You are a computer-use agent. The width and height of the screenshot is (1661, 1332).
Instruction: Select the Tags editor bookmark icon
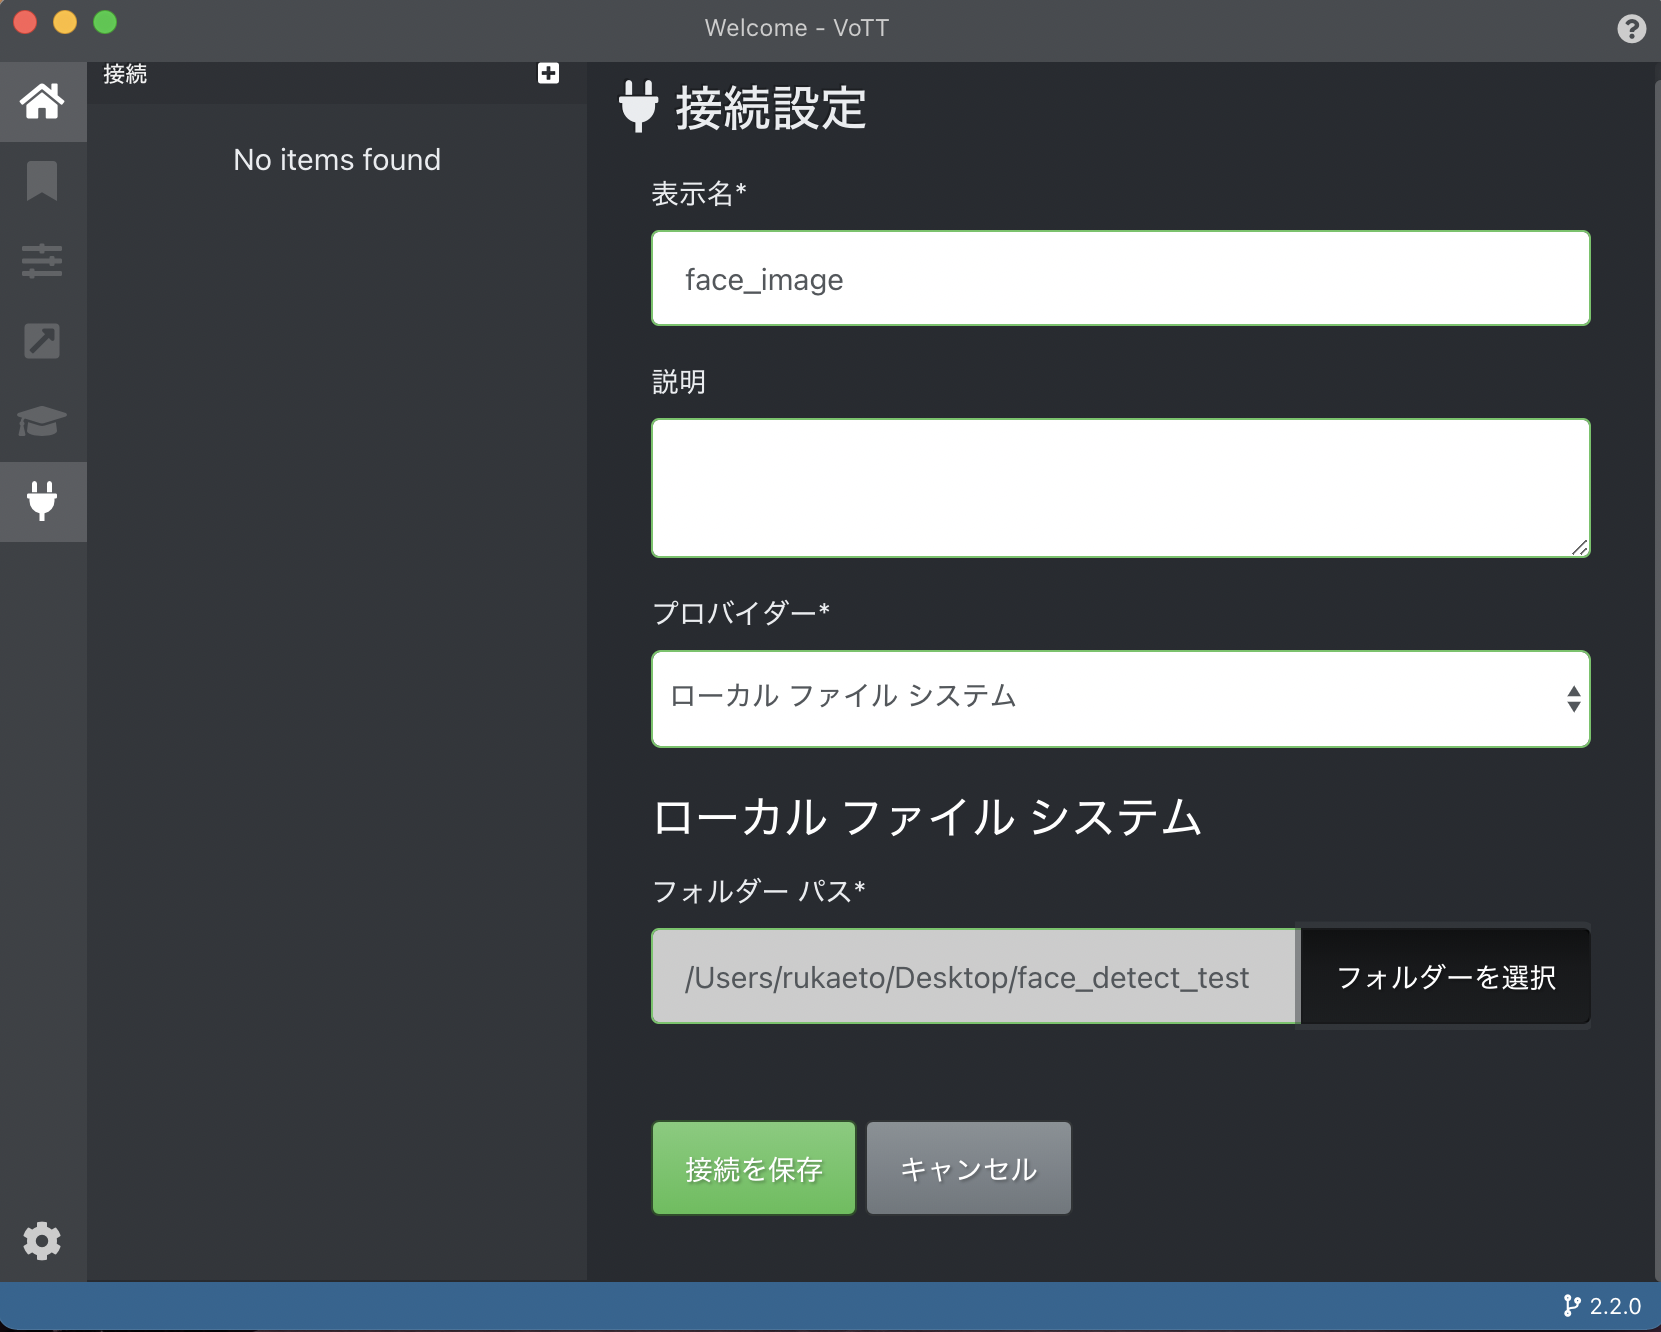point(43,181)
